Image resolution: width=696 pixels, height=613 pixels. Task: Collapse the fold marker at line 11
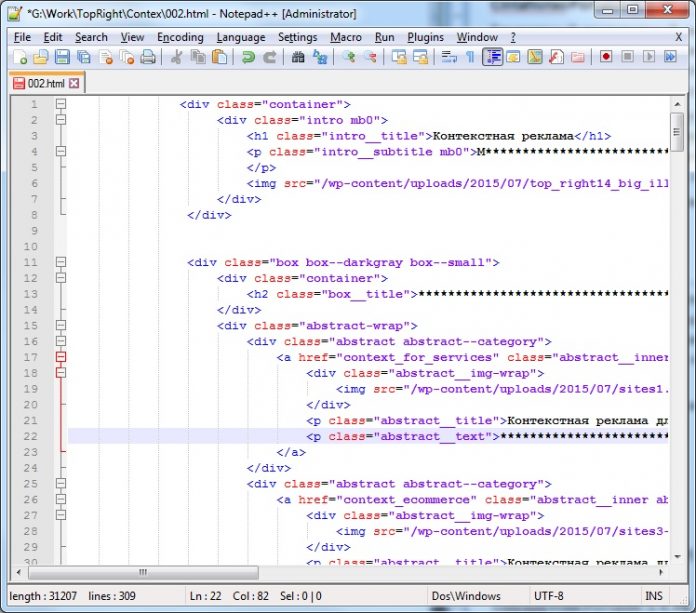pyautogui.click(x=61, y=263)
